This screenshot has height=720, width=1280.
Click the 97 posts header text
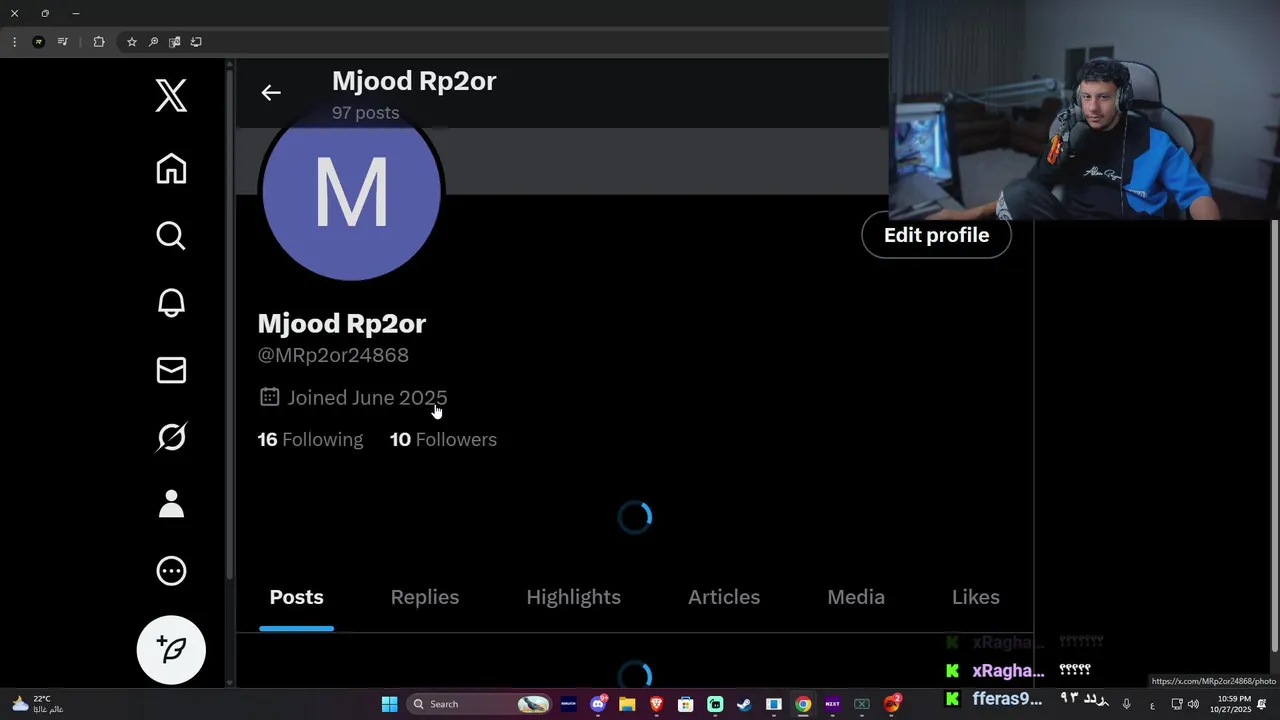click(x=365, y=113)
